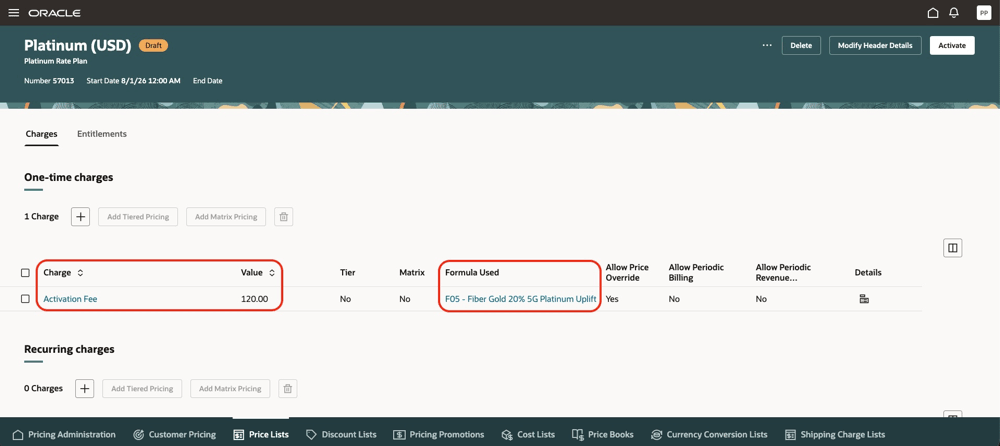Click one-time Add Tiered Pricing button
The height and width of the screenshot is (446, 1000).
pyautogui.click(x=138, y=216)
